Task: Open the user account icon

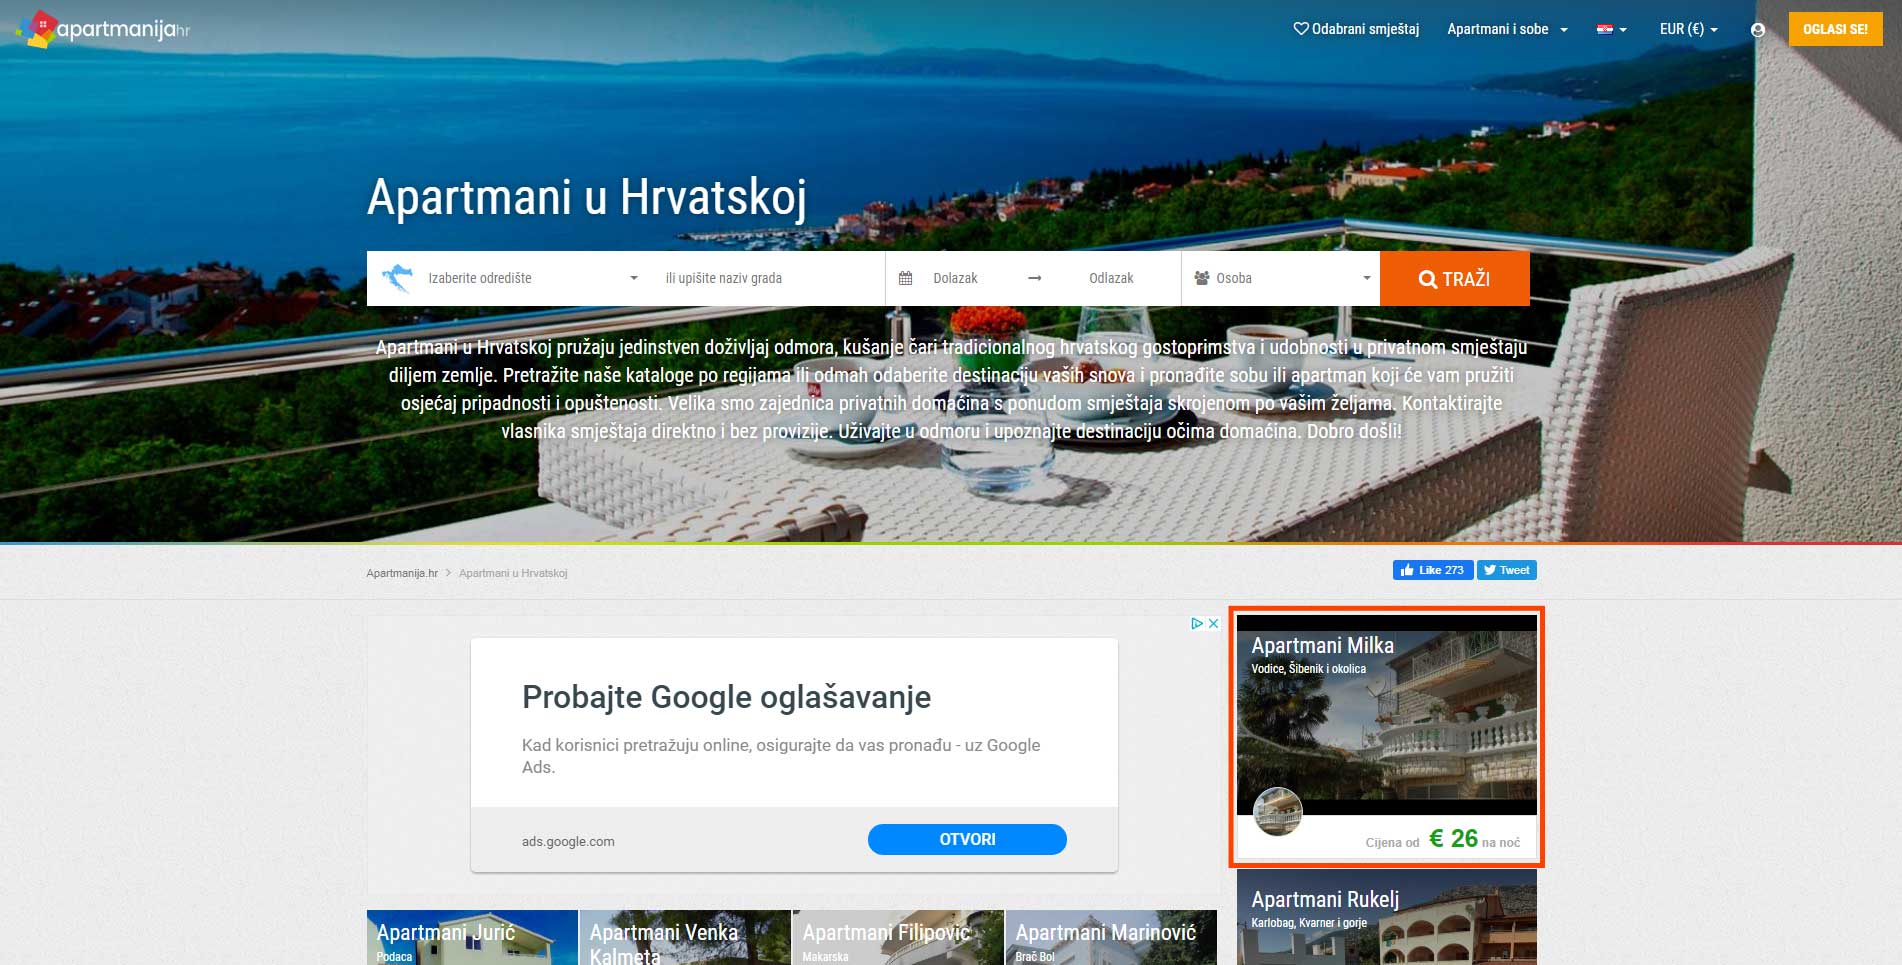Action: click(x=1757, y=30)
